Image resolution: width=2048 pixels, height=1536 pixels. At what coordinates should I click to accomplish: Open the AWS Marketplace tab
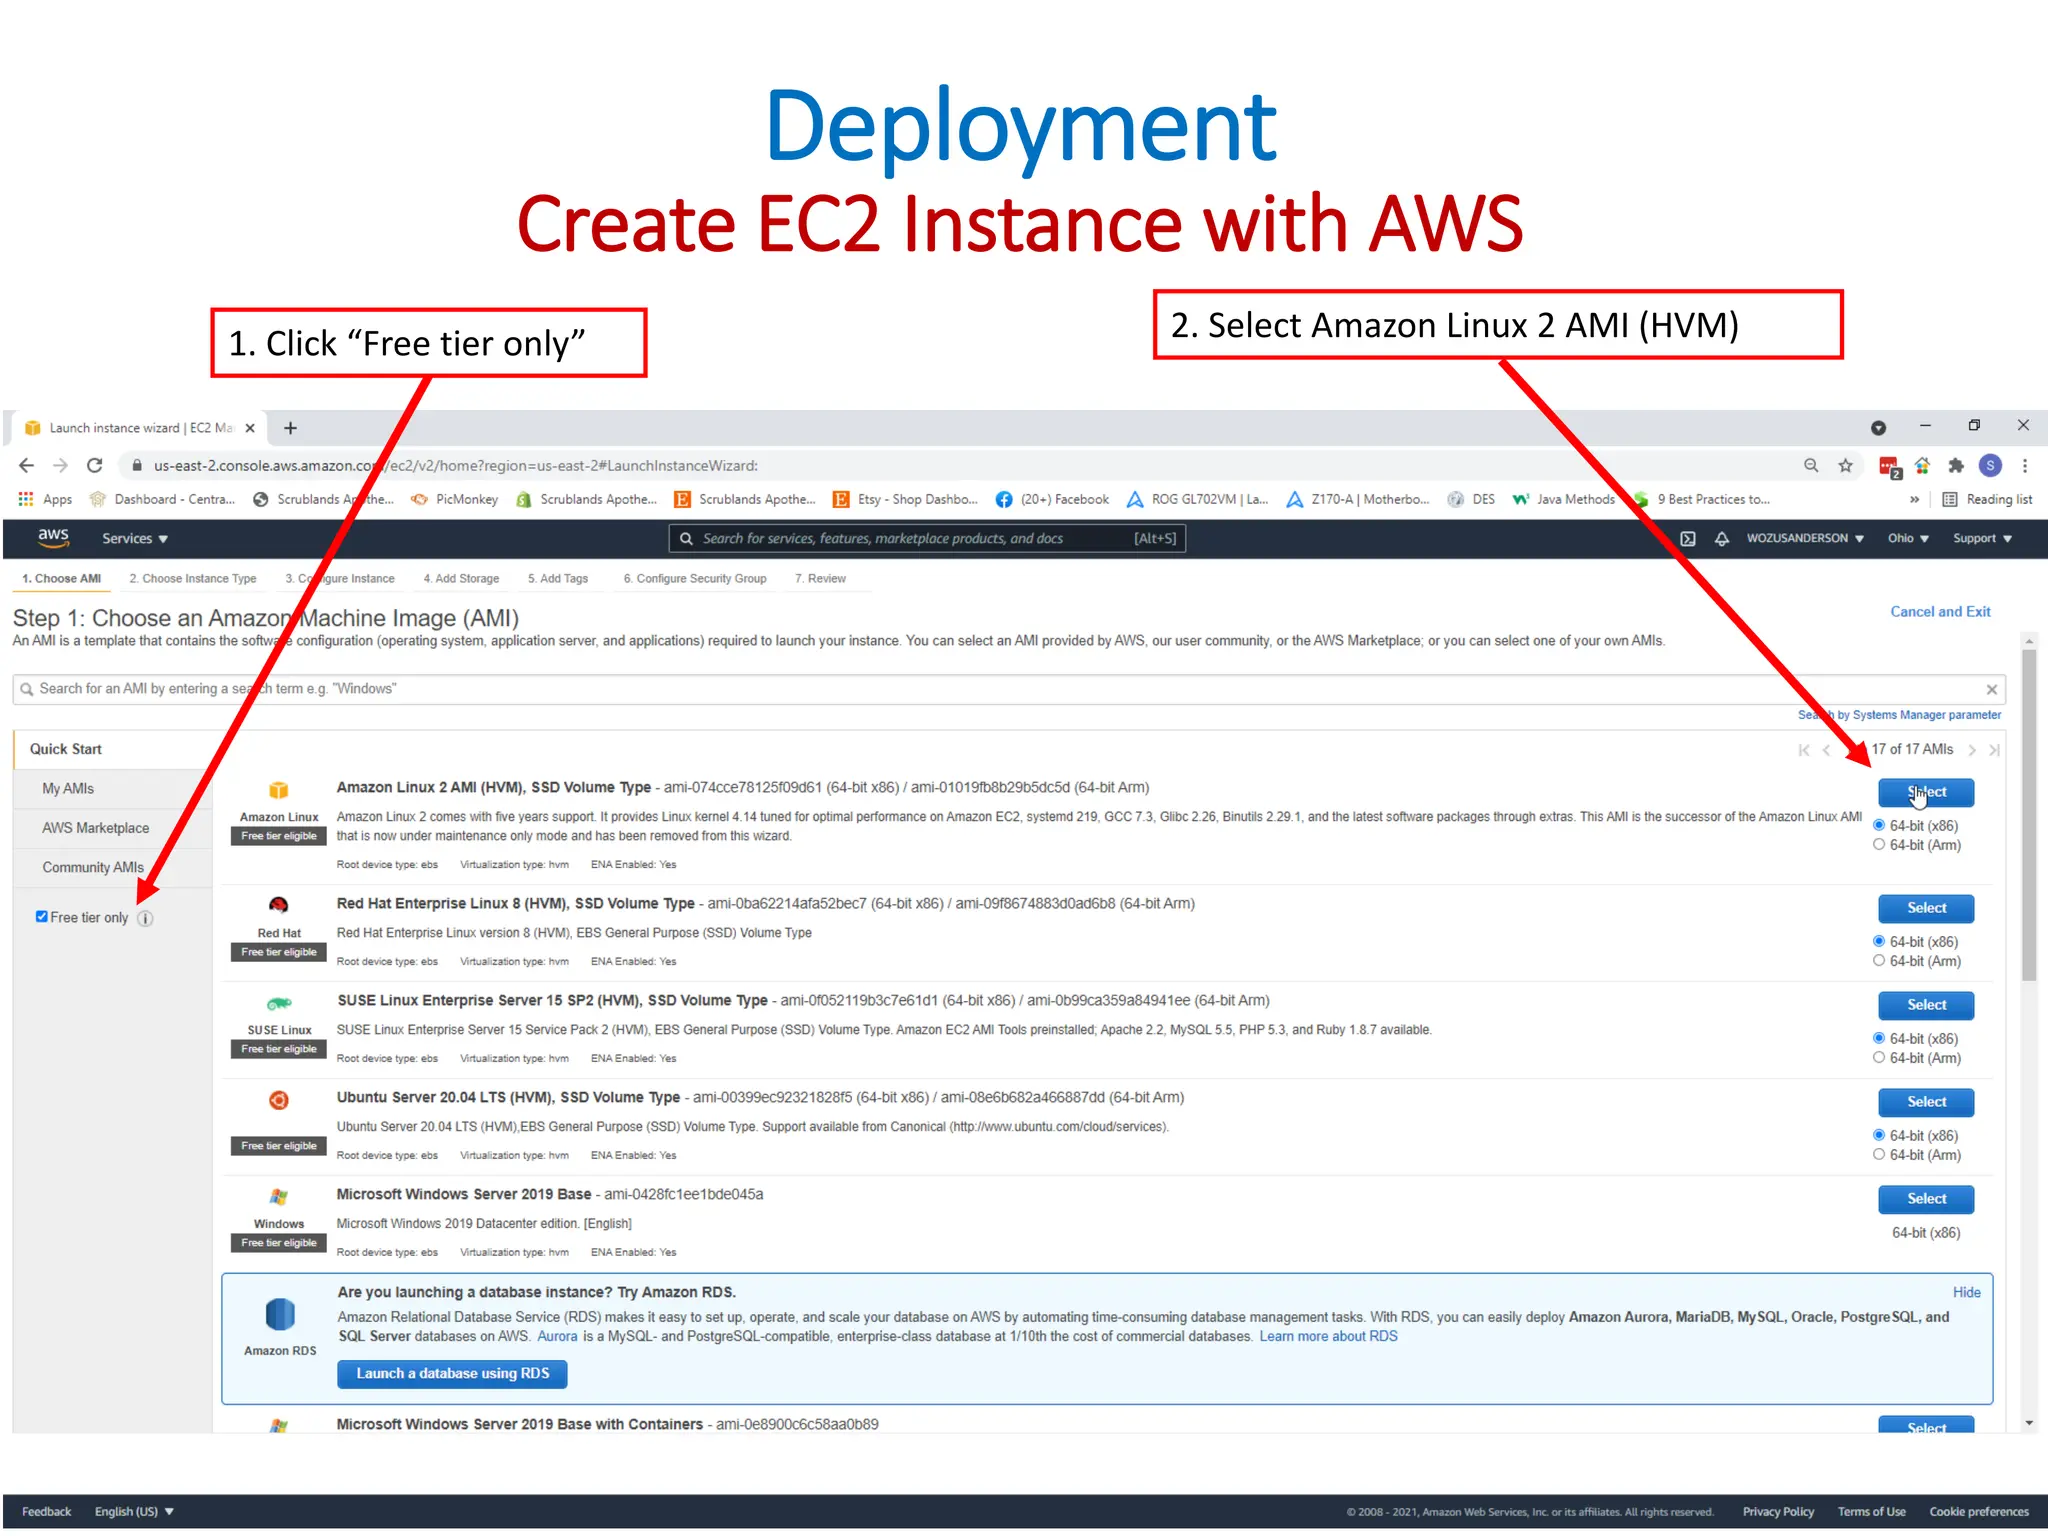pyautogui.click(x=95, y=828)
